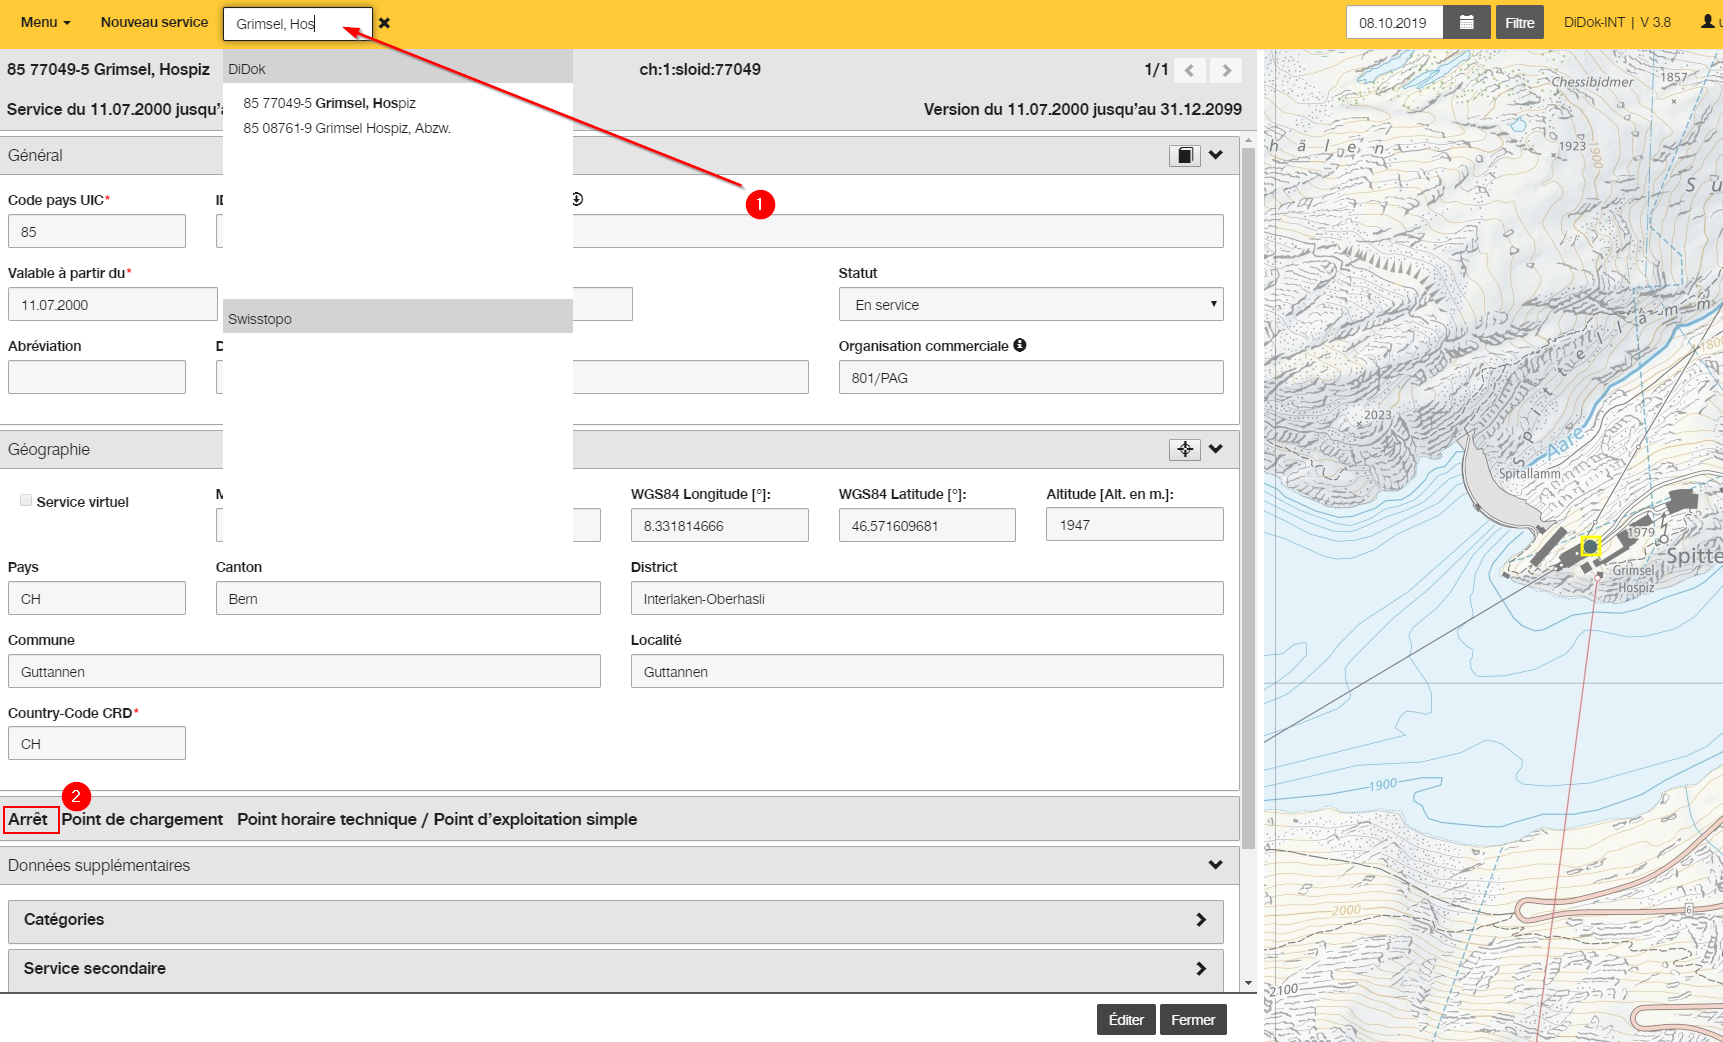Toggle the Service virtuel checkbox
1723x1042 pixels.
[x=26, y=500]
